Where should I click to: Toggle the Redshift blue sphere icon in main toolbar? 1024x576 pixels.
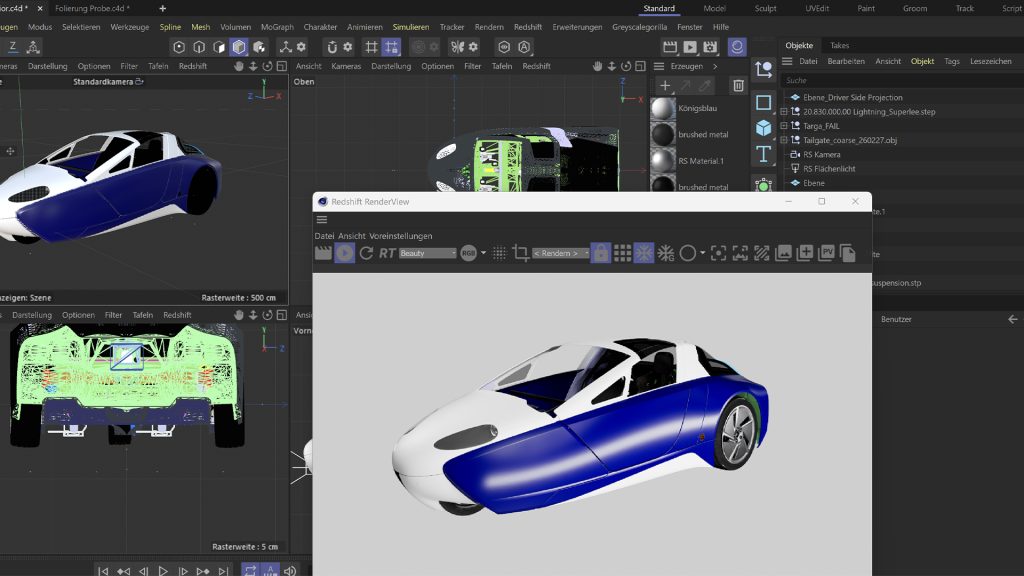click(737, 47)
